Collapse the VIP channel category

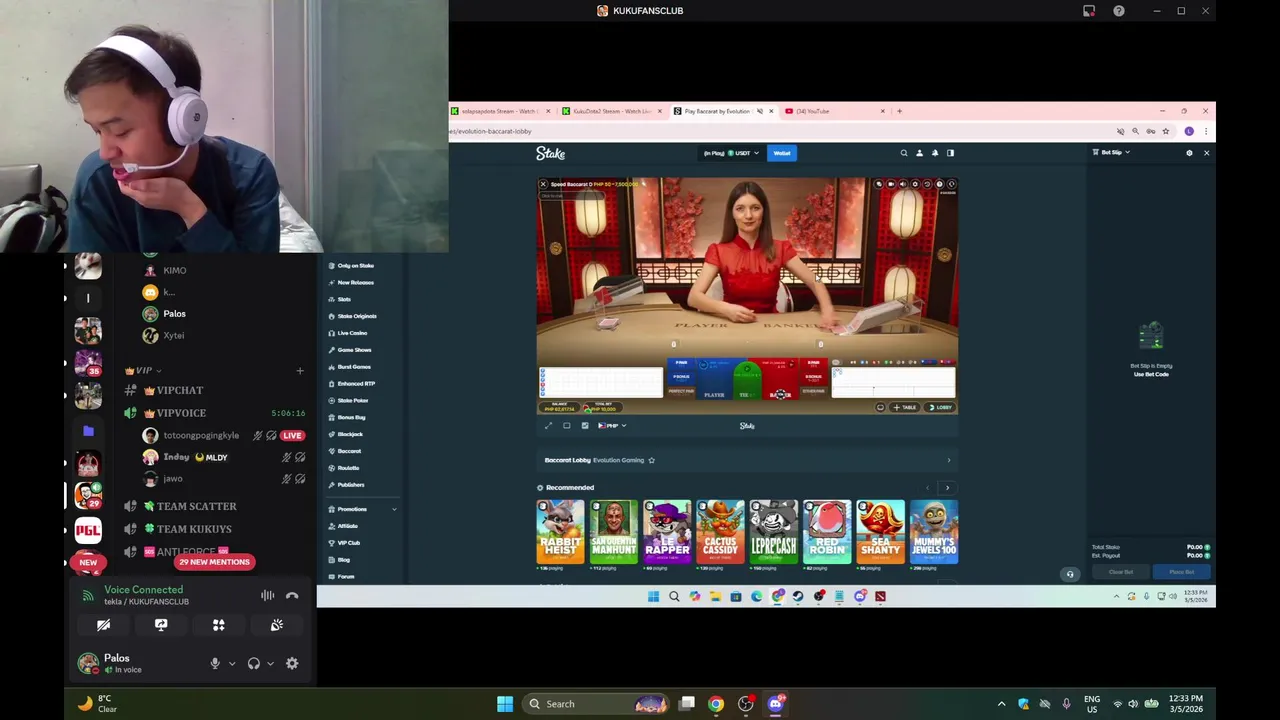142,371
